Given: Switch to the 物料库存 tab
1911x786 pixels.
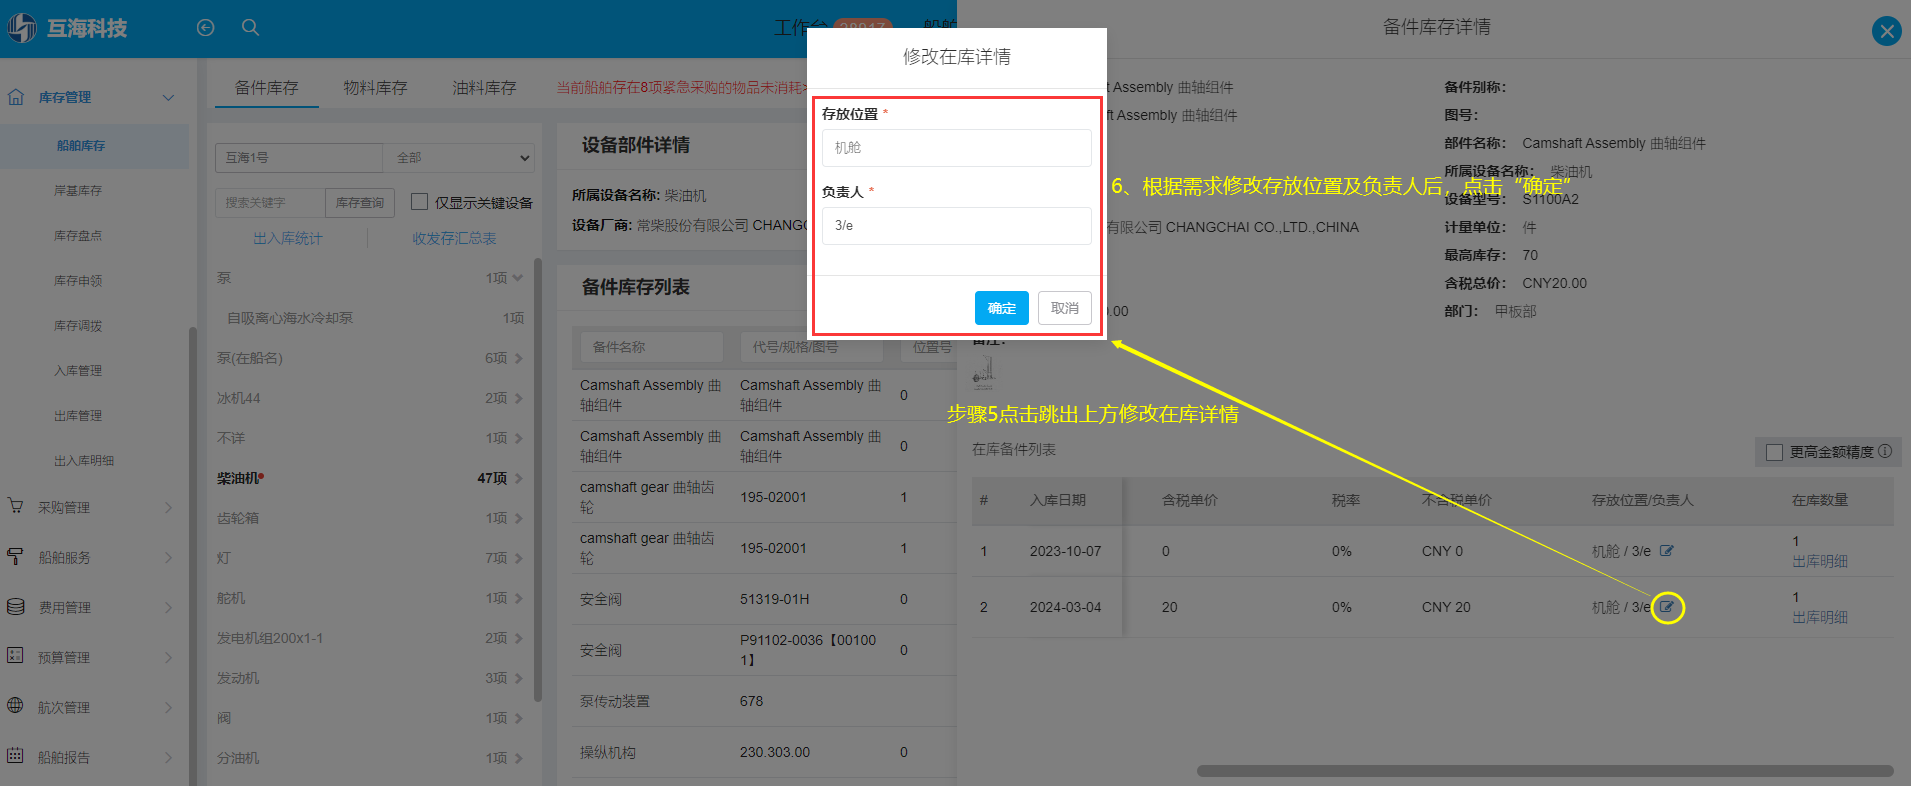Looking at the screenshot, I should point(375,87).
